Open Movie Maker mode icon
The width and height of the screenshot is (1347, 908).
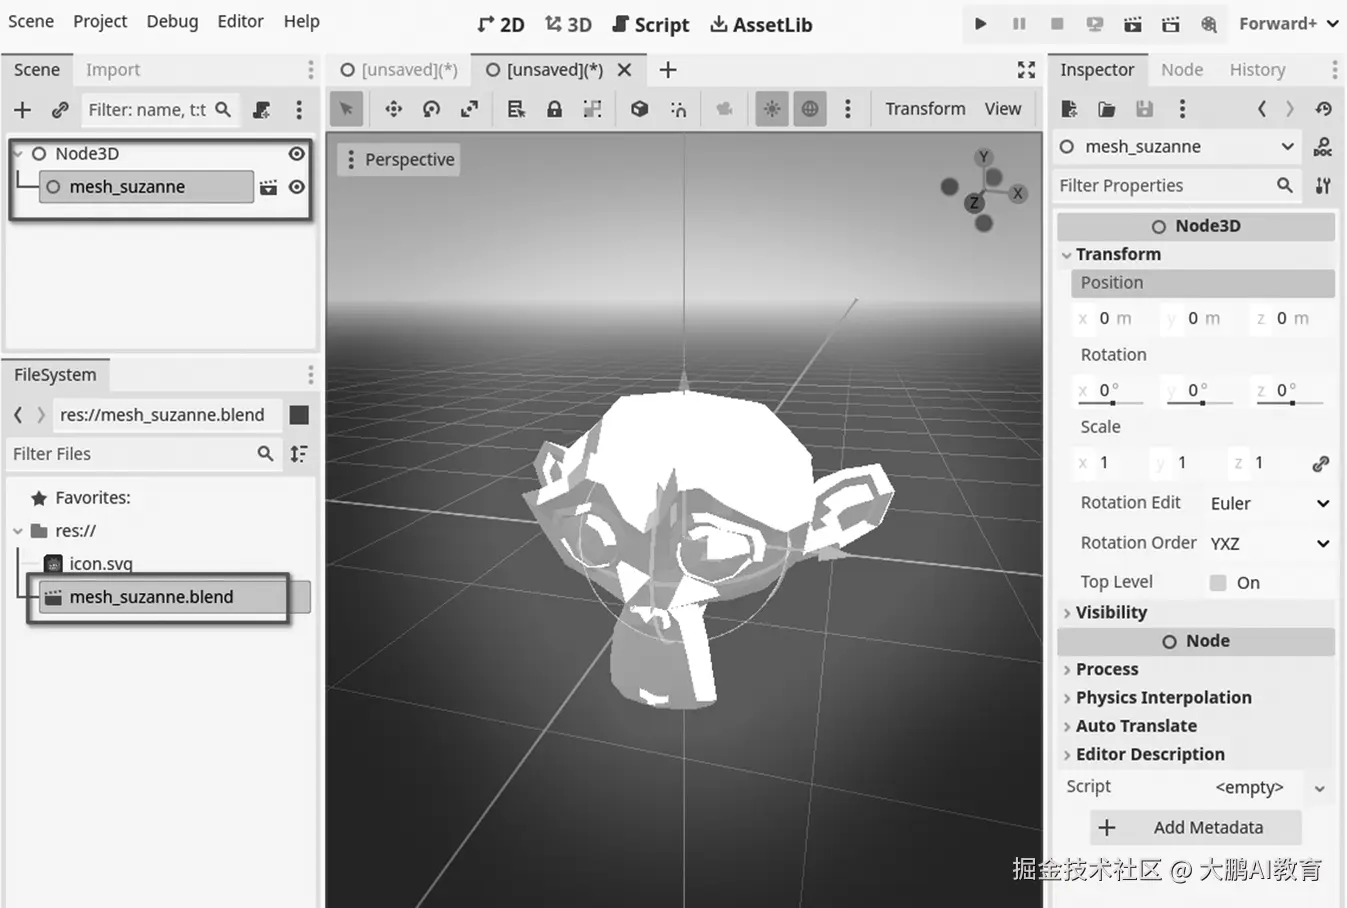tap(1209, 23)
